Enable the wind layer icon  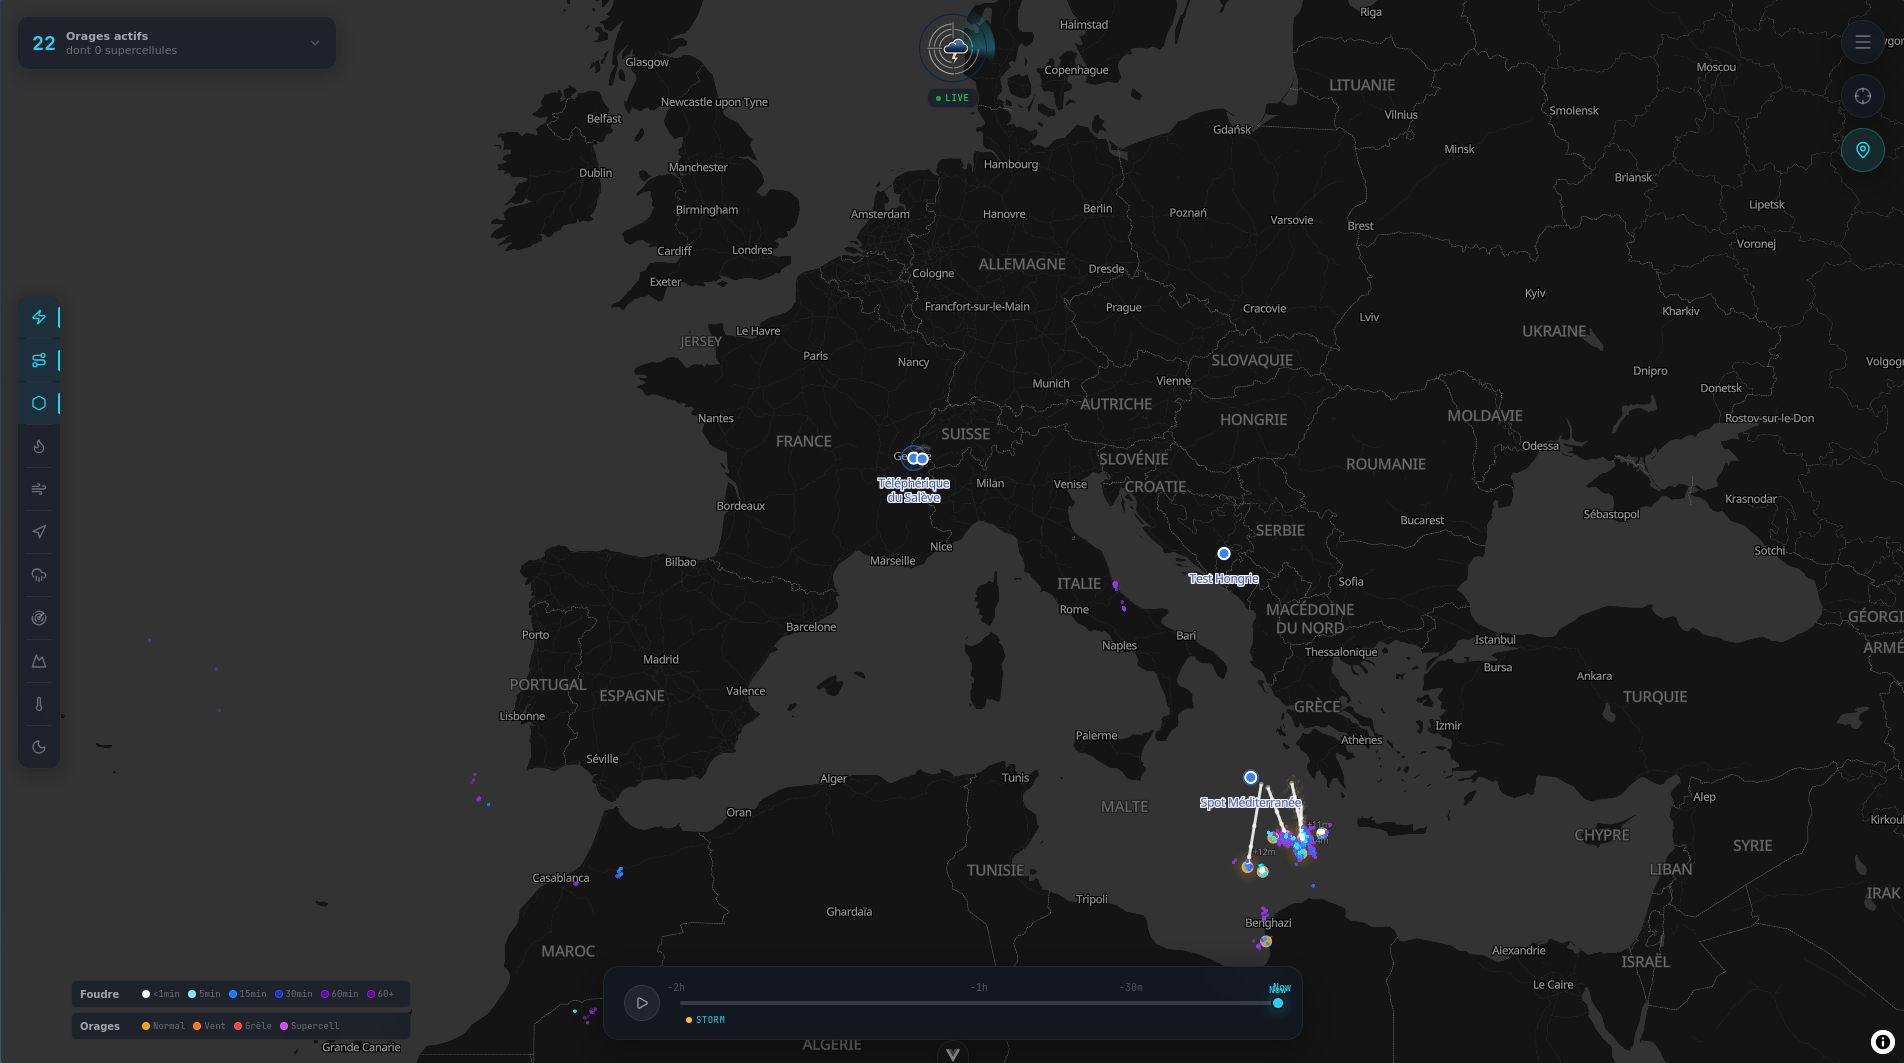pyautogui.click(x=39, y=489)
